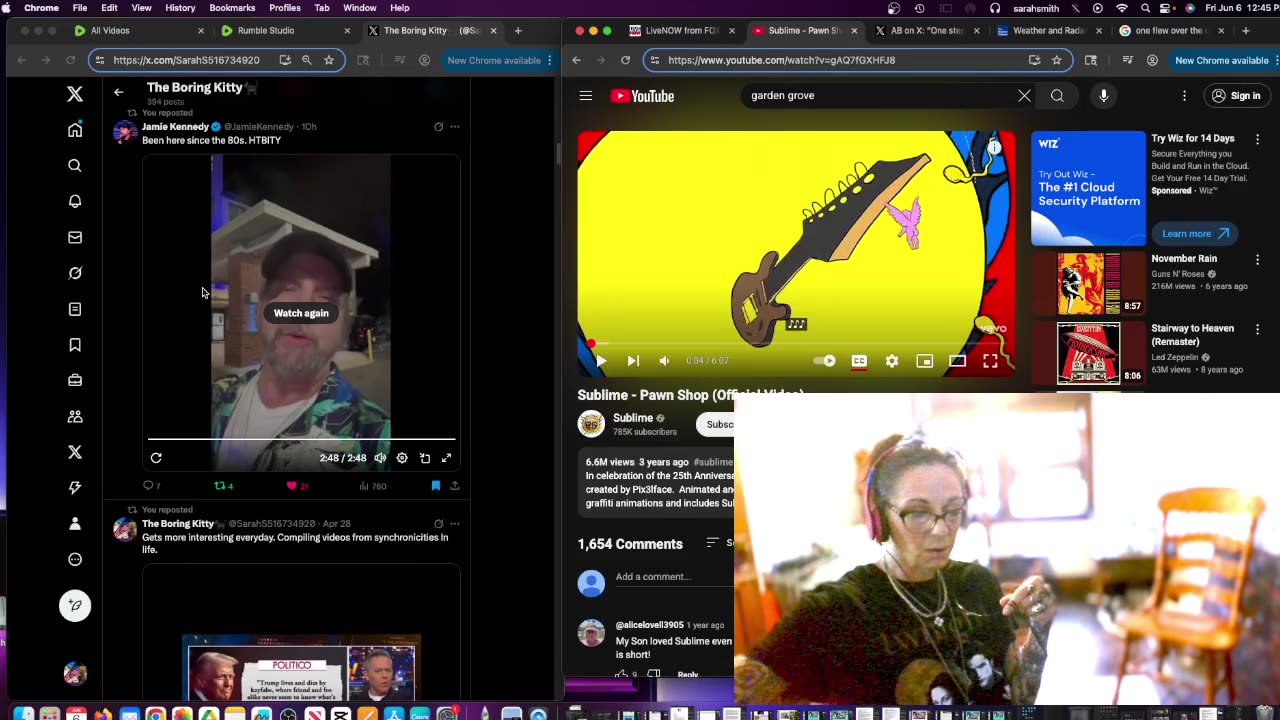
Task: Click the YouTube video red progress bar
Action: 796,343
